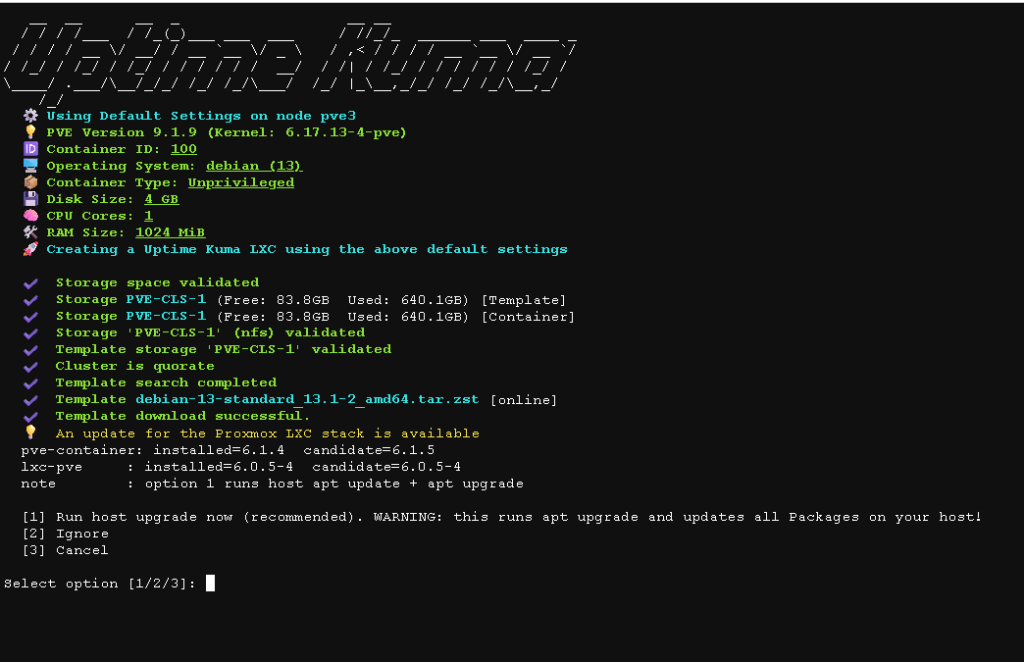Click the debian-13-standard template filename

click(307, 399)
